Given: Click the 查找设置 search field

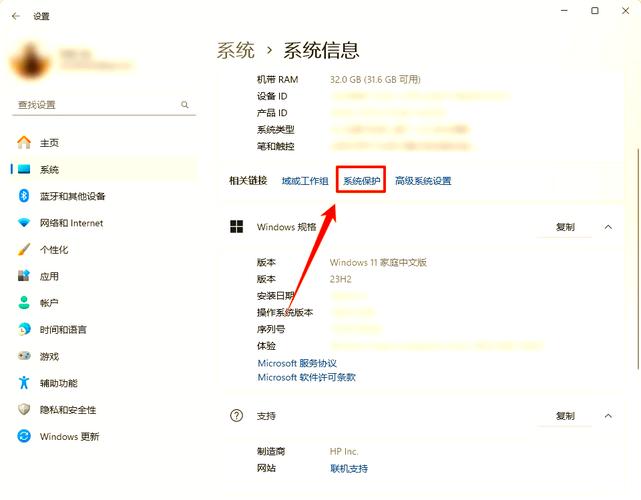Looking at the screenshot, I should click(x=103, y=105).
